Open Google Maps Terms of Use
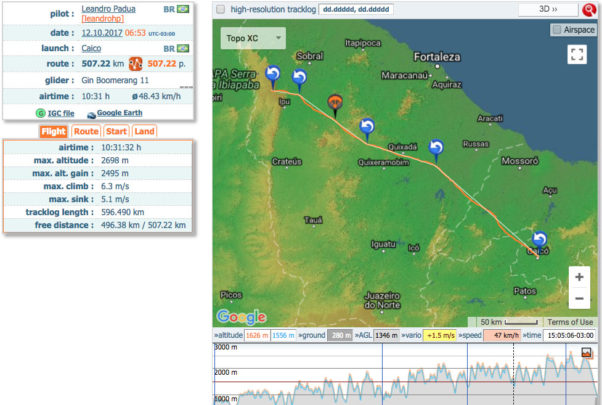The width and height of the screenshot is (602, 405). [570, 322]
